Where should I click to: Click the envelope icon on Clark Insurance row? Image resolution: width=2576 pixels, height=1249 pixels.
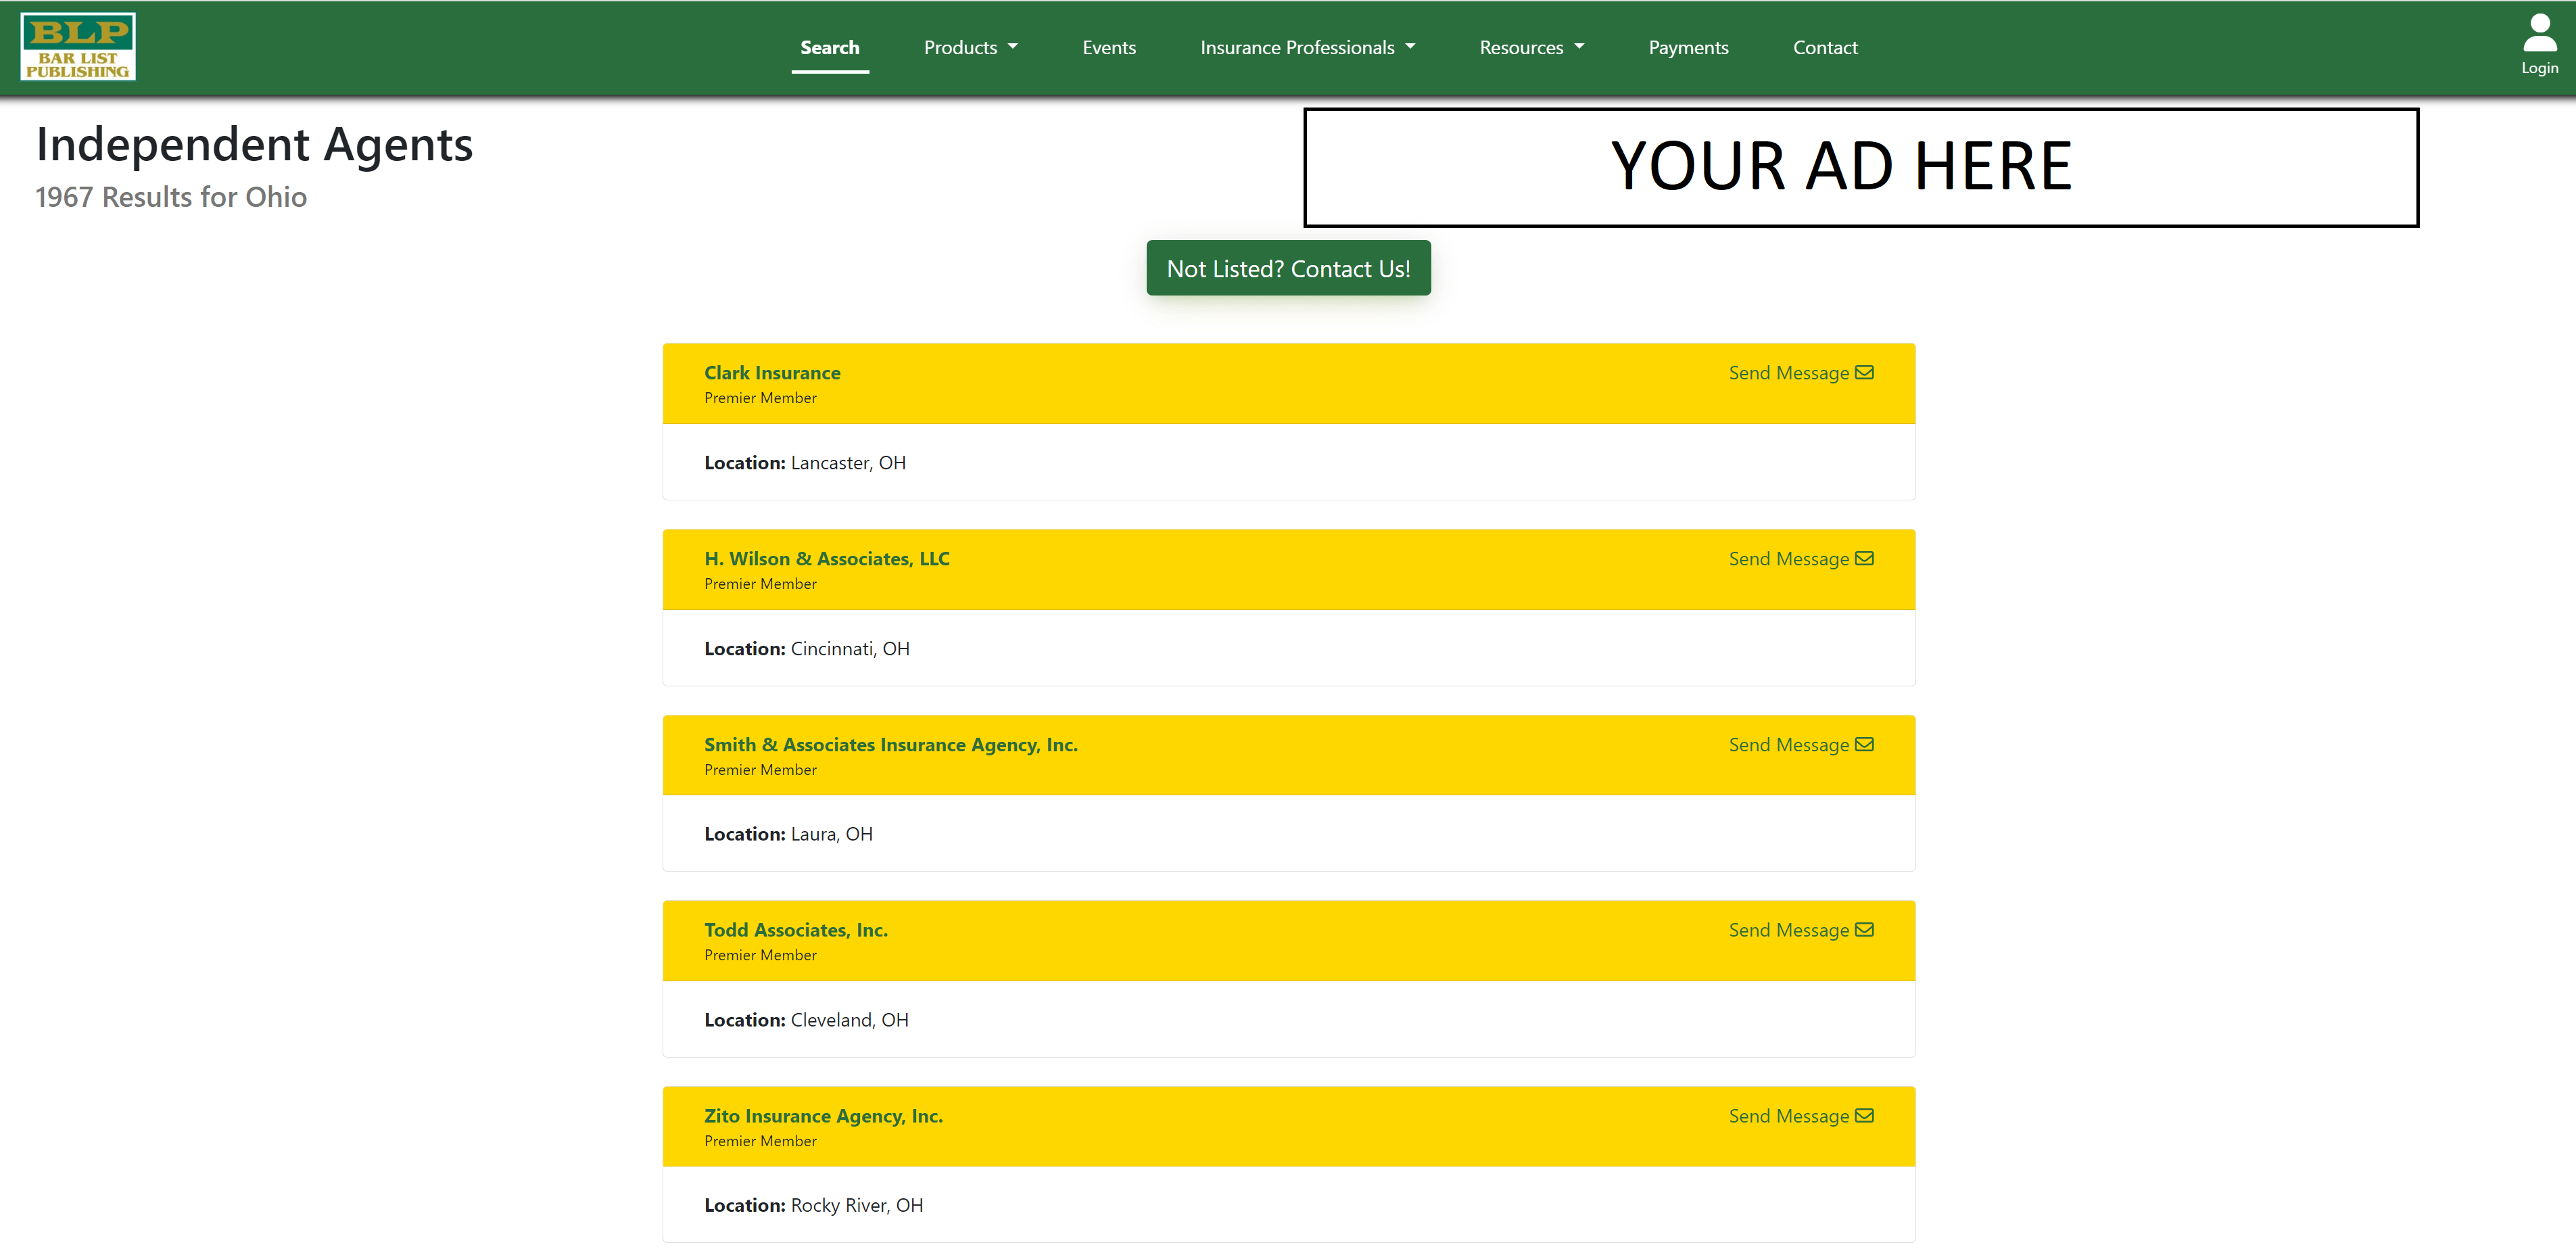point(1864,372)
